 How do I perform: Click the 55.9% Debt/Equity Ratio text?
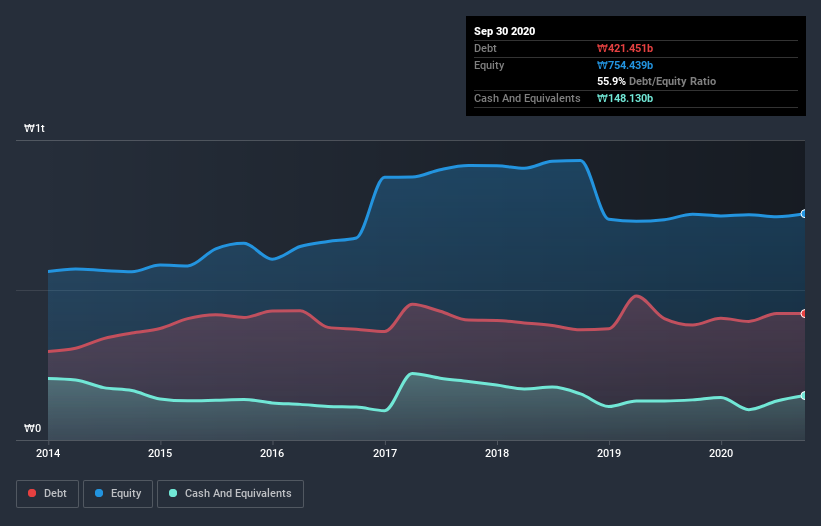657,81
